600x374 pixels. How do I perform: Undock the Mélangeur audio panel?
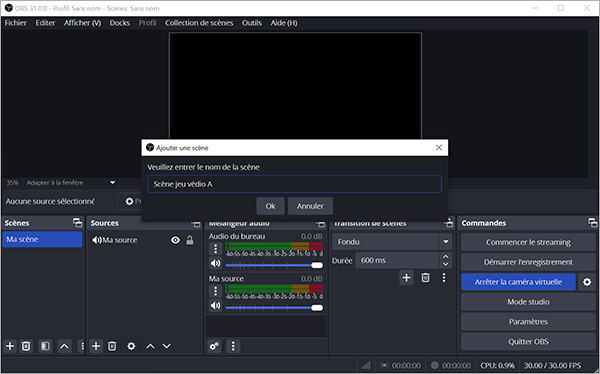(x=321, y=223)
